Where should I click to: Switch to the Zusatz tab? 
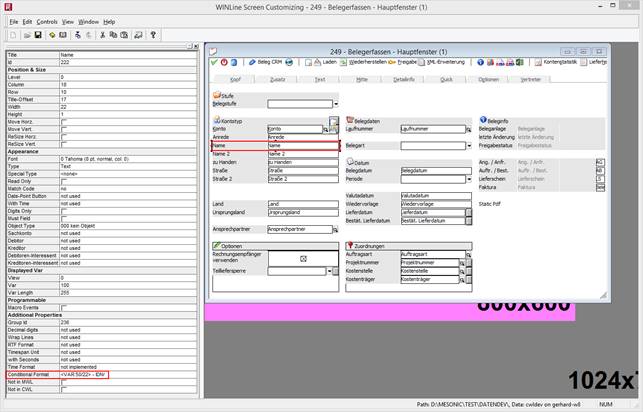278,78
